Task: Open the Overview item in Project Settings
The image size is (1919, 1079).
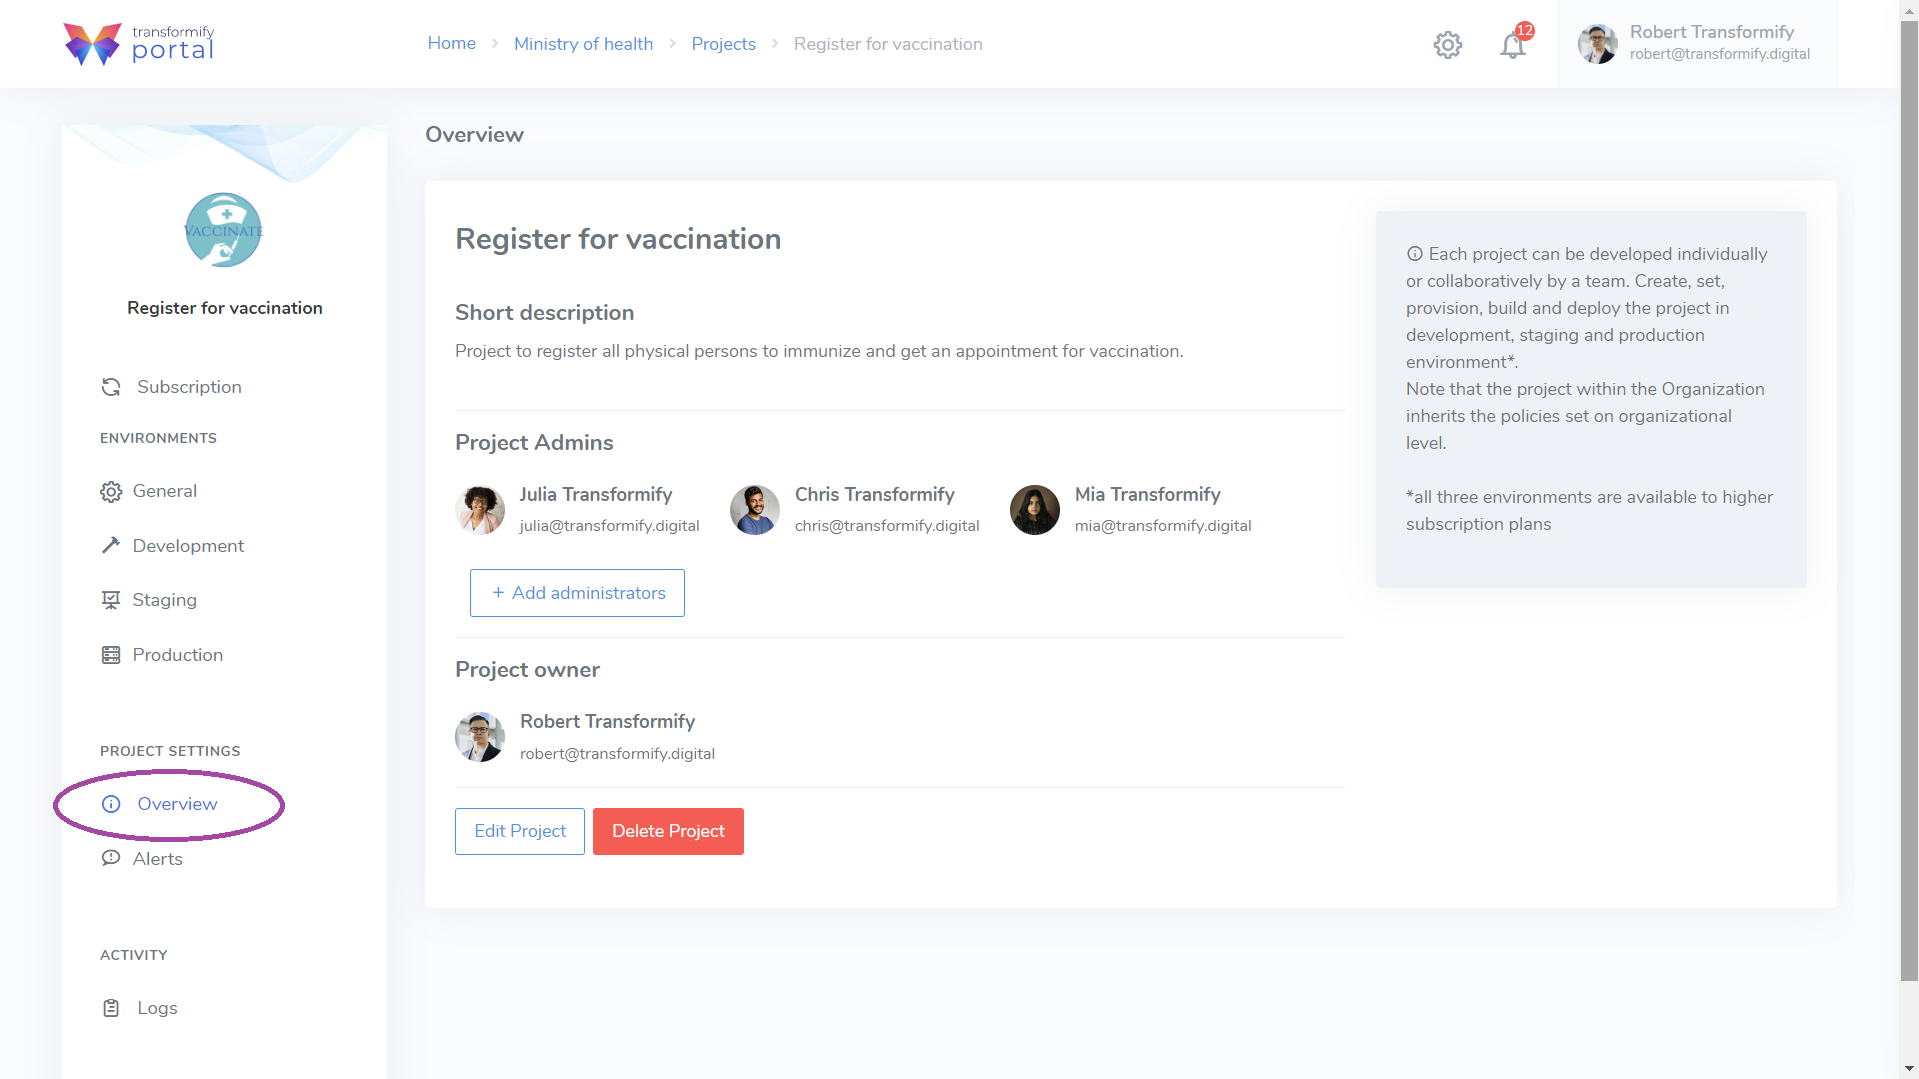Action: pyautogui.click(x=176, y=804)
